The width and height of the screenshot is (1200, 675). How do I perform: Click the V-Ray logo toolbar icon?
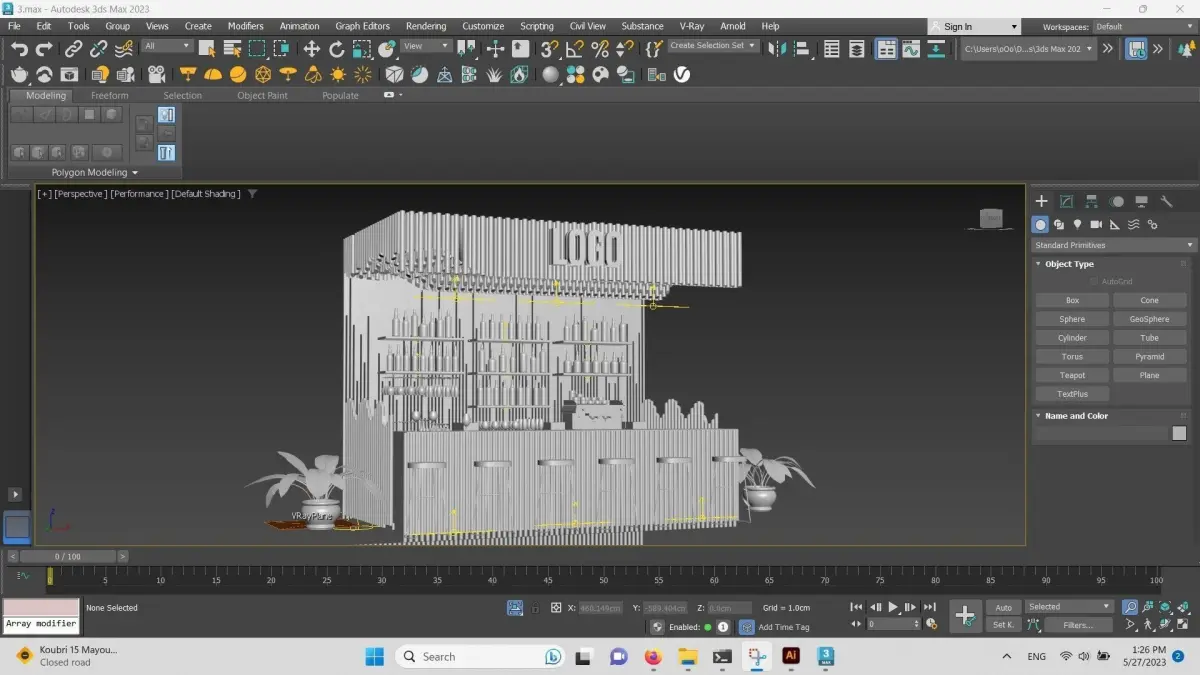682,74
